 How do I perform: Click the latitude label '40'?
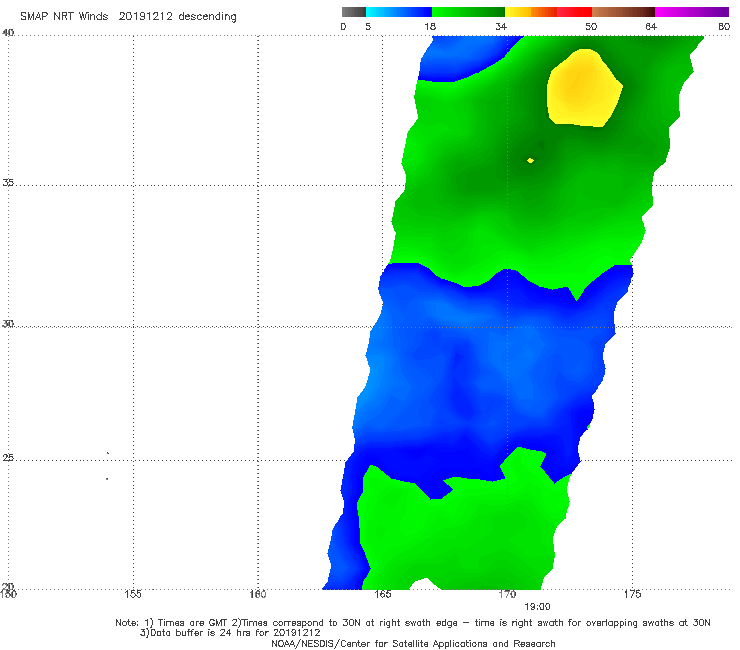[x=8, y=33]
